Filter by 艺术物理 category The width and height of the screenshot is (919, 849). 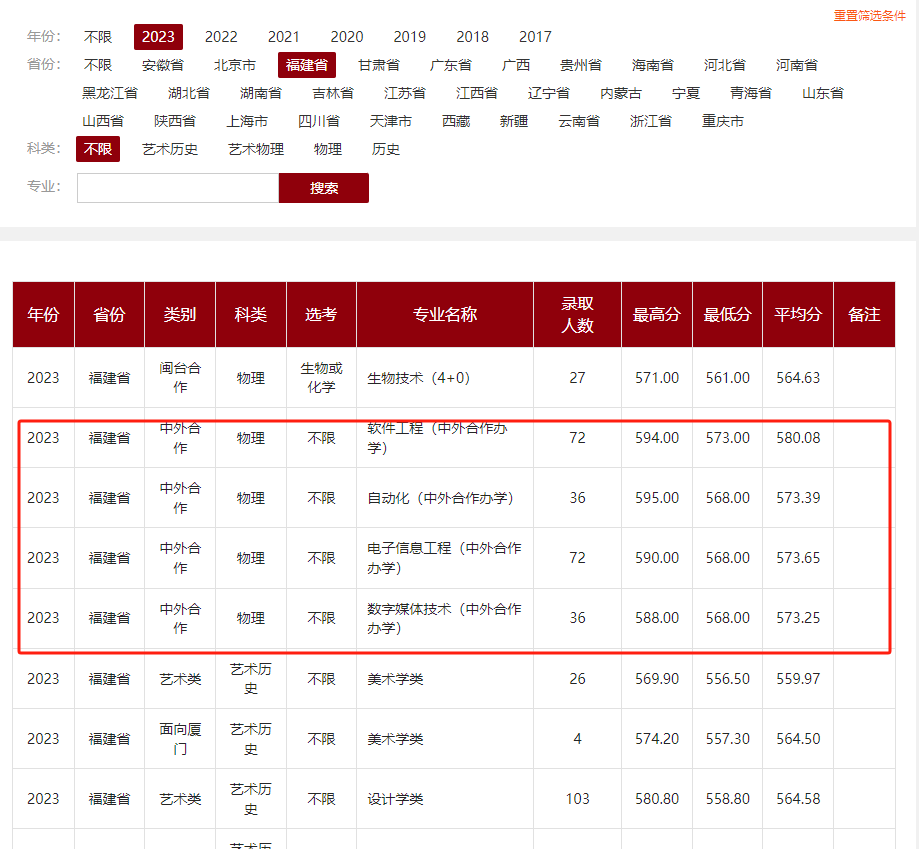pyautogui.click(x=256, y=149)
